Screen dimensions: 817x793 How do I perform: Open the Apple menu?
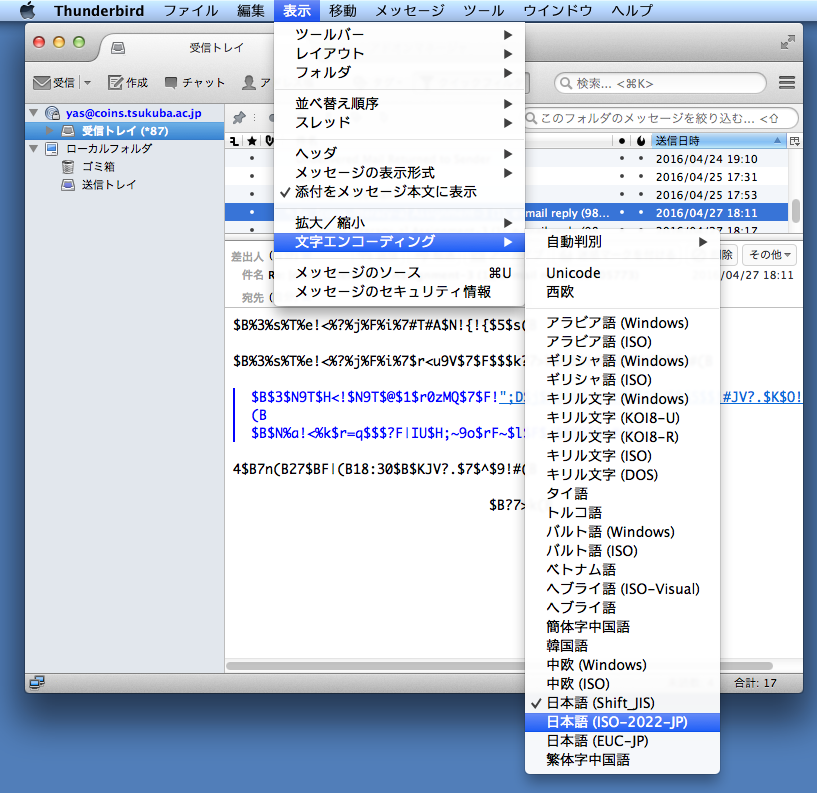coord(27,10)
